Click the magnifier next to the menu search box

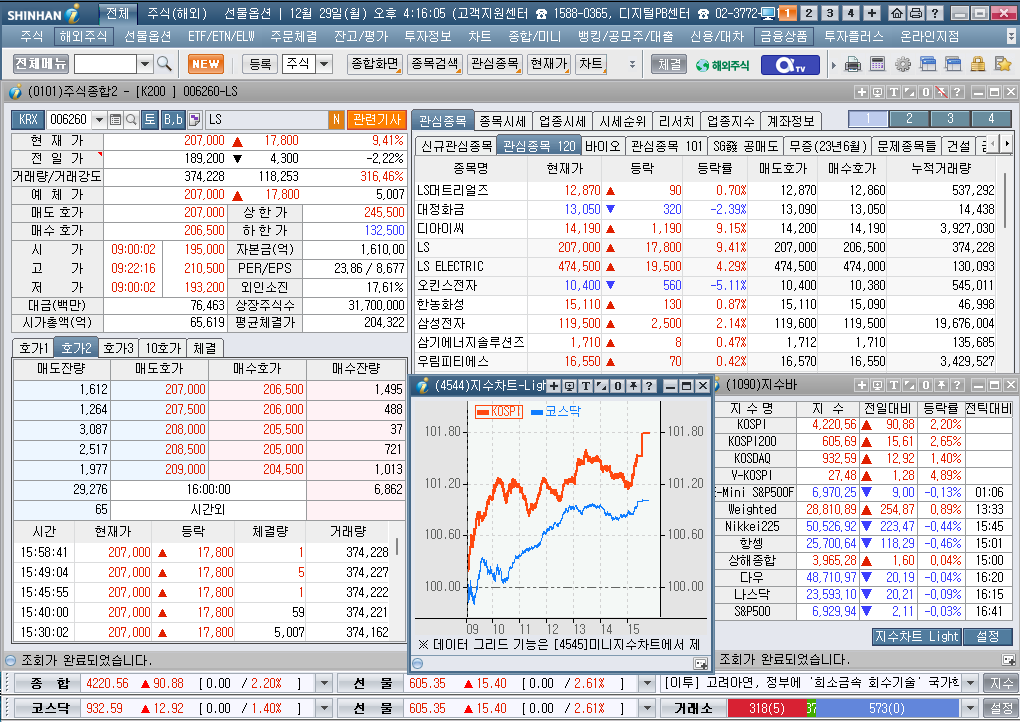[165, 64]
